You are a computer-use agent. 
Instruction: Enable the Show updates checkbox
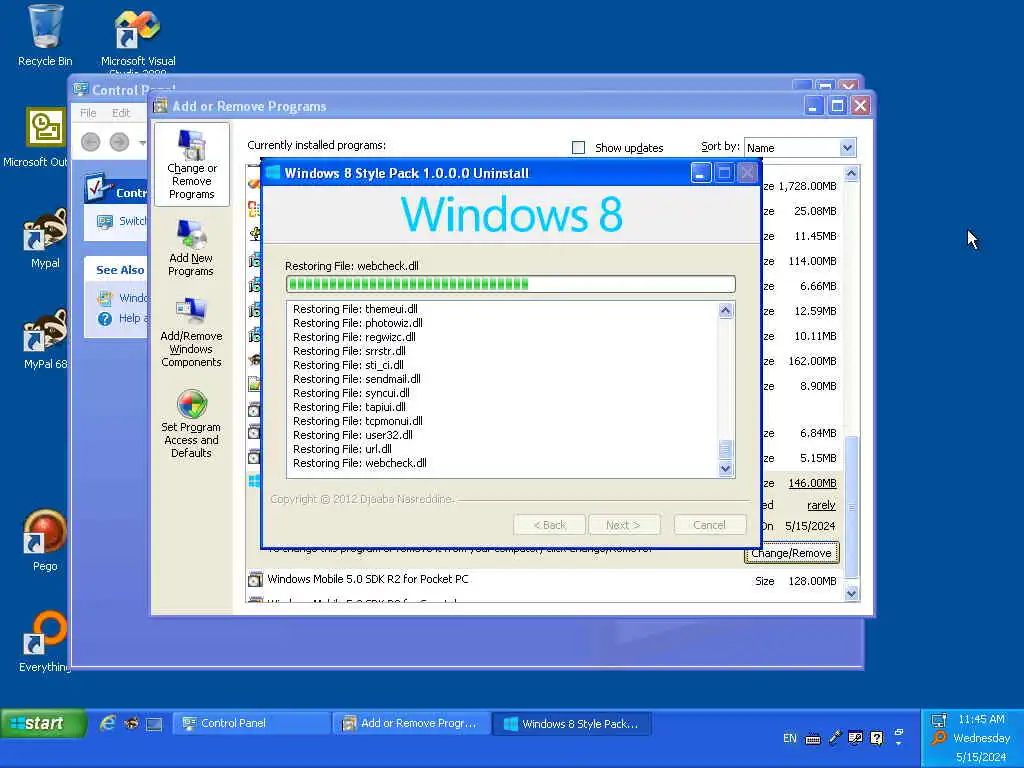[579, 148]
